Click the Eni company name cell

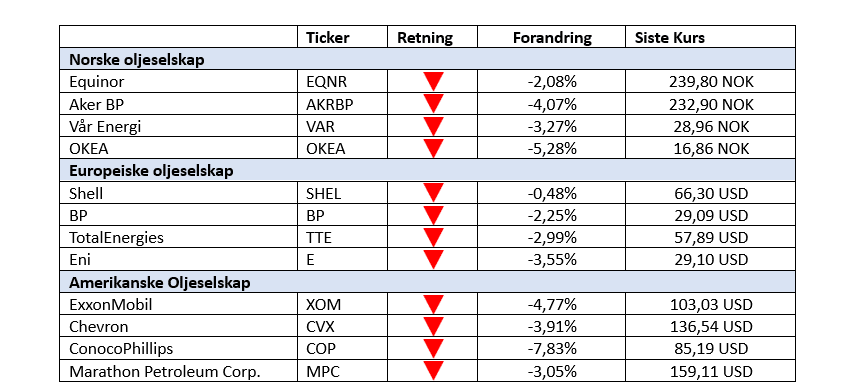tap(179, 260)
